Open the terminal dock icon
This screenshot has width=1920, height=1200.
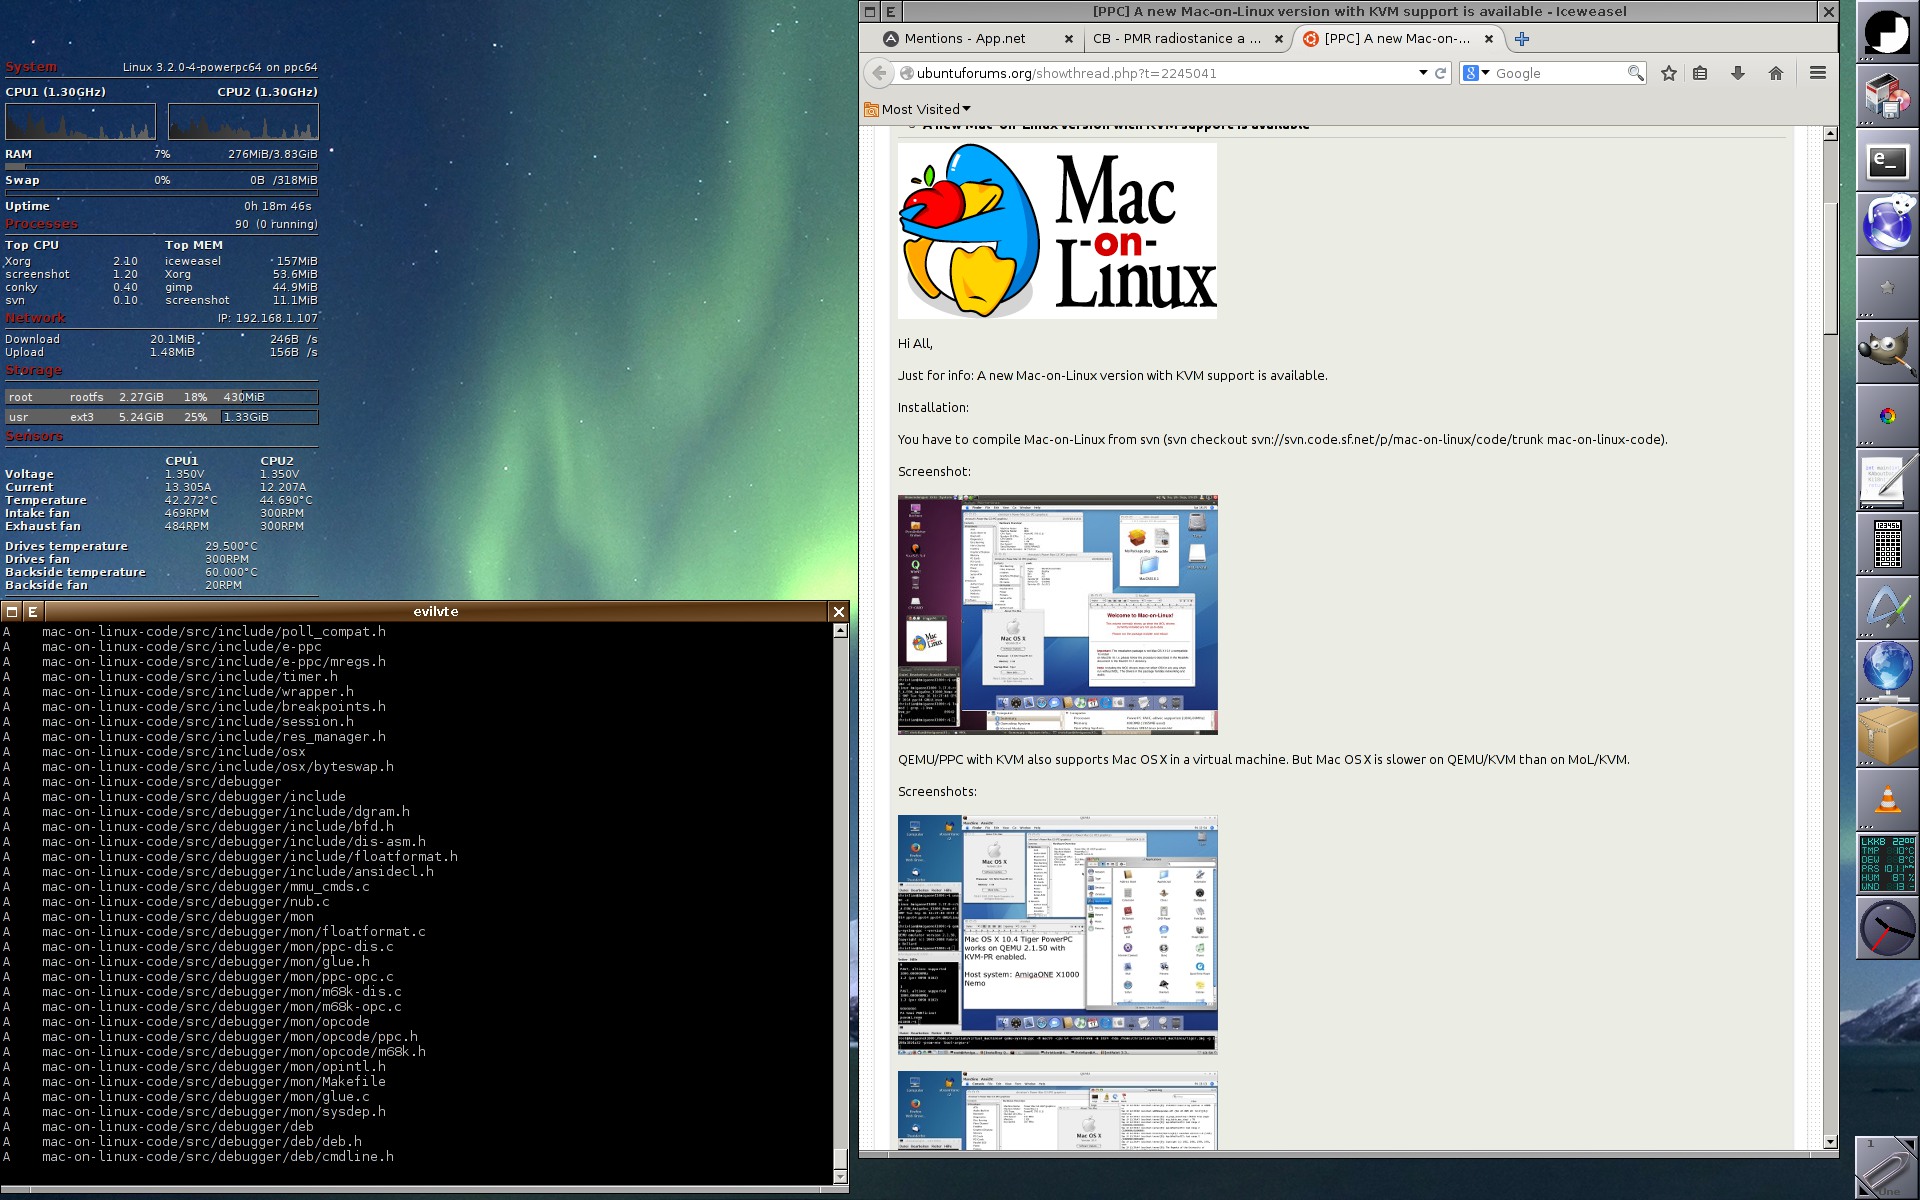(1886, 160)
